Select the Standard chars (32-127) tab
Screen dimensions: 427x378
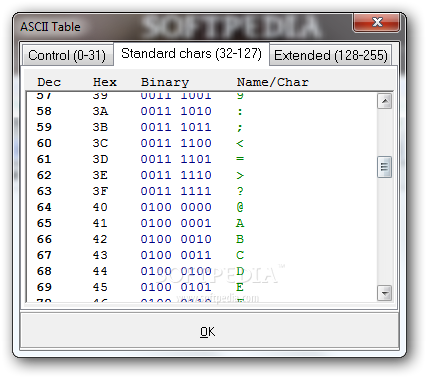(191, 54)
